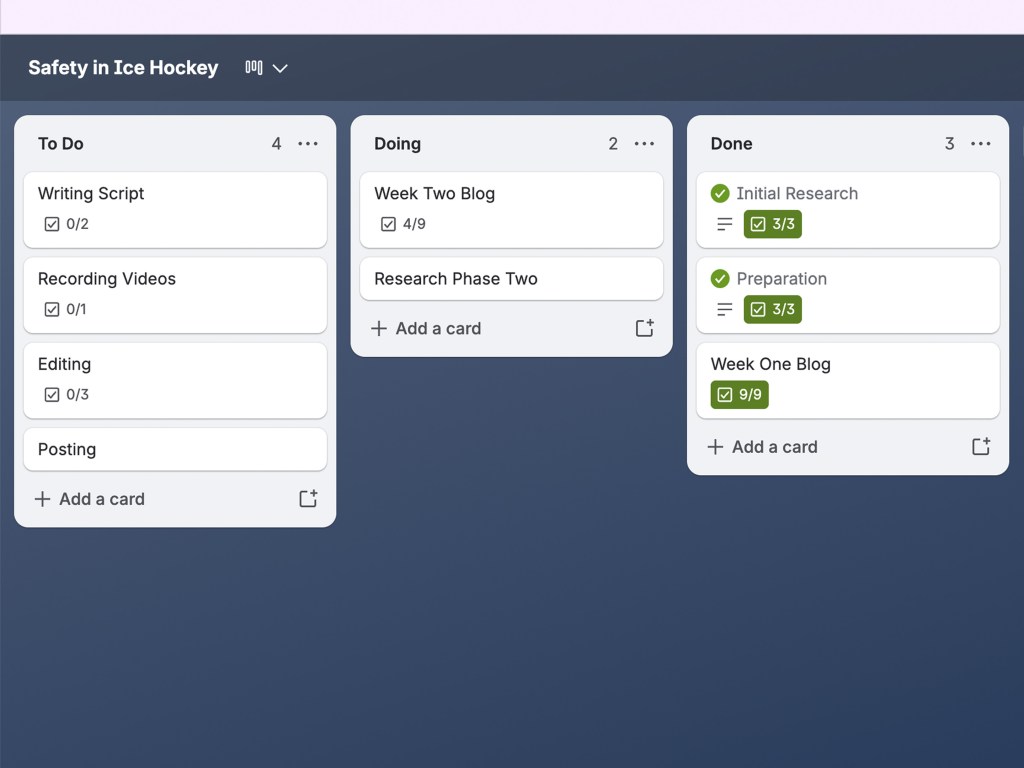Viewport: 1024px width, 768px height.
Task: Open the To Do list actions menu
Action: pyautogui.click(x=308, y=144)
